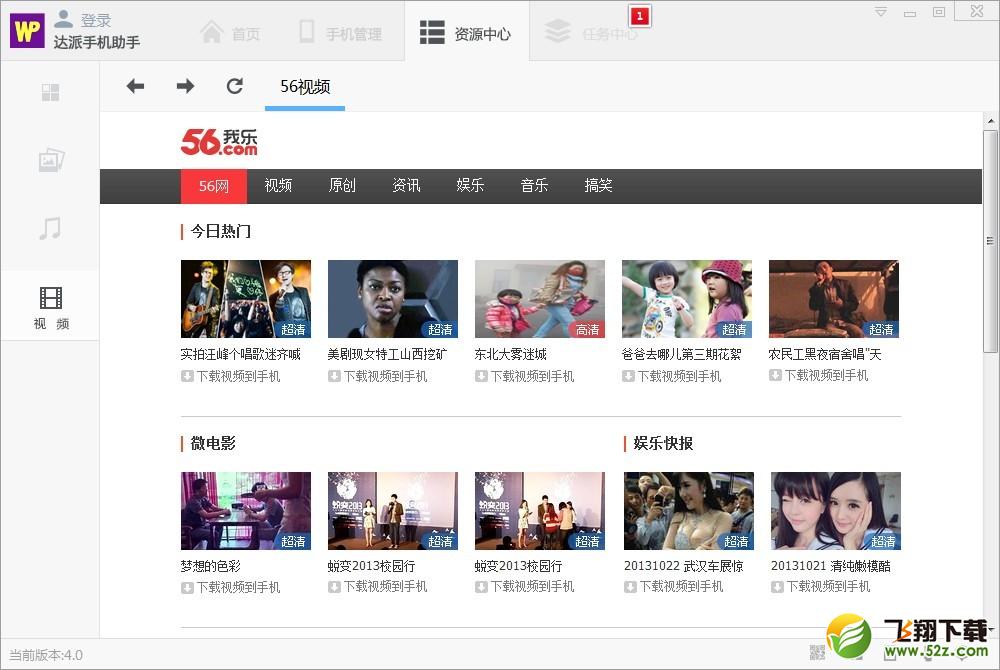Screen dimensions: 1000x670
Task: Click the vertical scrollbar thumb
Action: pos(990,241)
